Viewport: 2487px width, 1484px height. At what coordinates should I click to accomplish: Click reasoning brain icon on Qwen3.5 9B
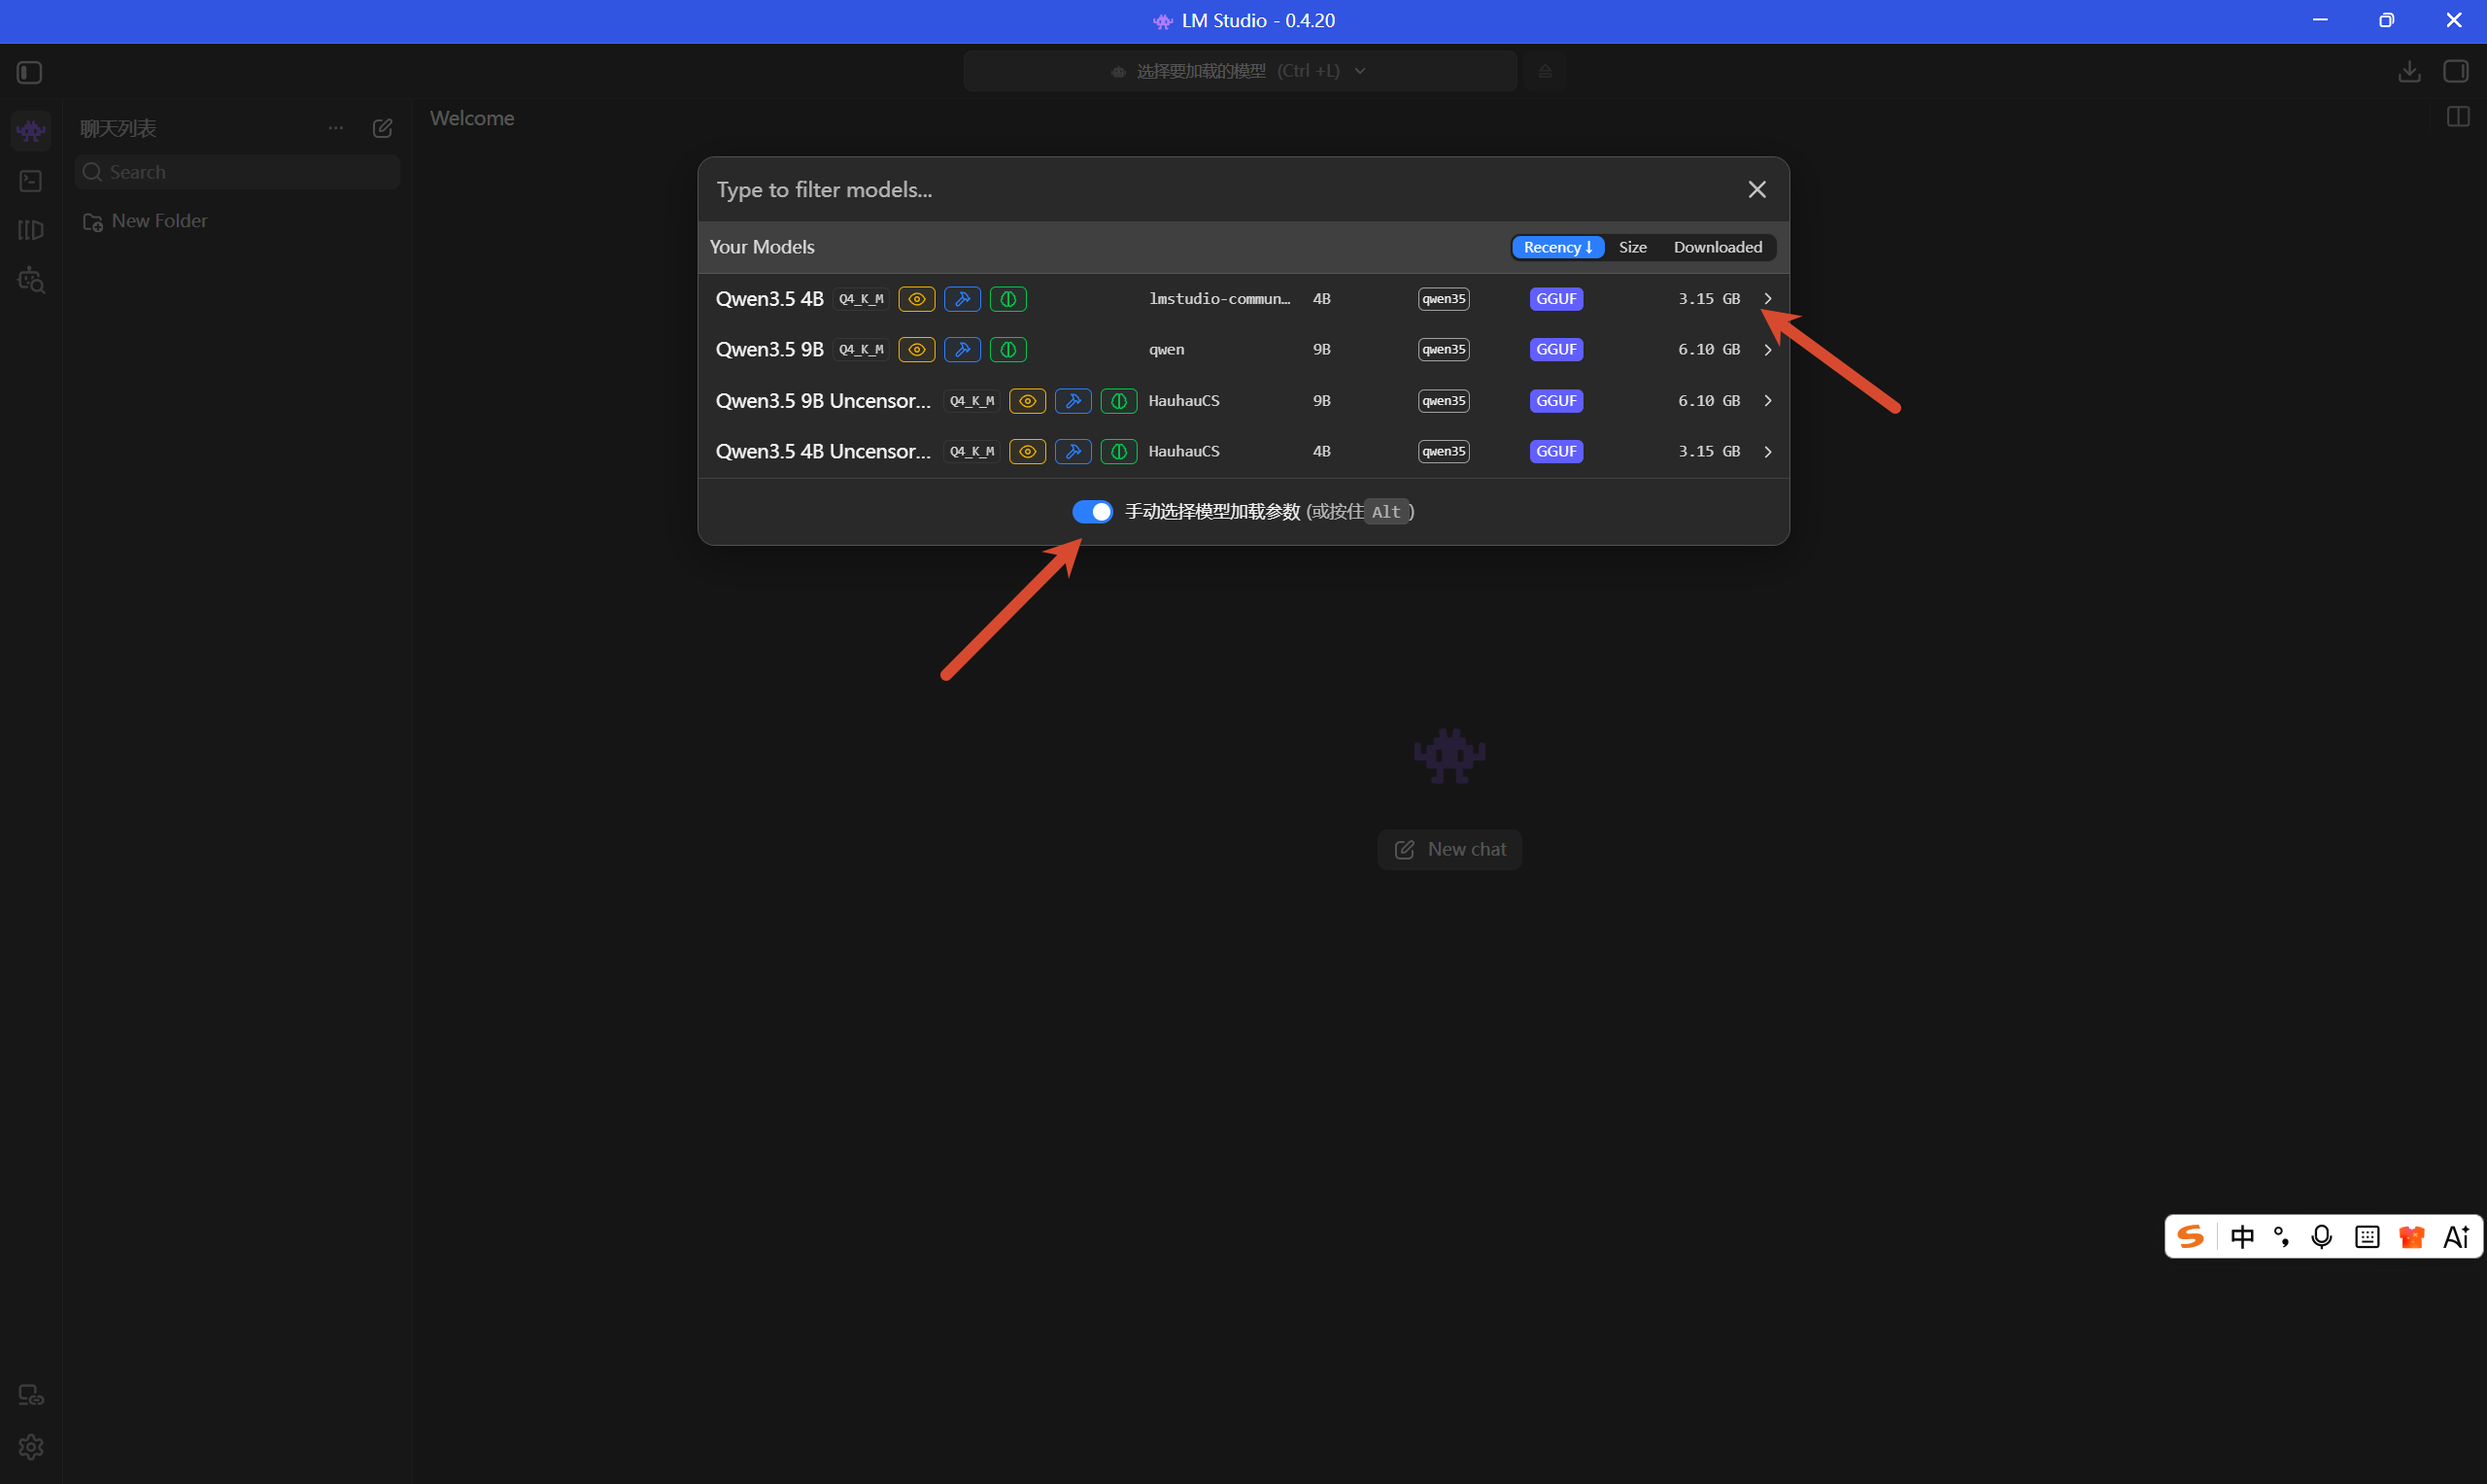[x=1008, y=349]
